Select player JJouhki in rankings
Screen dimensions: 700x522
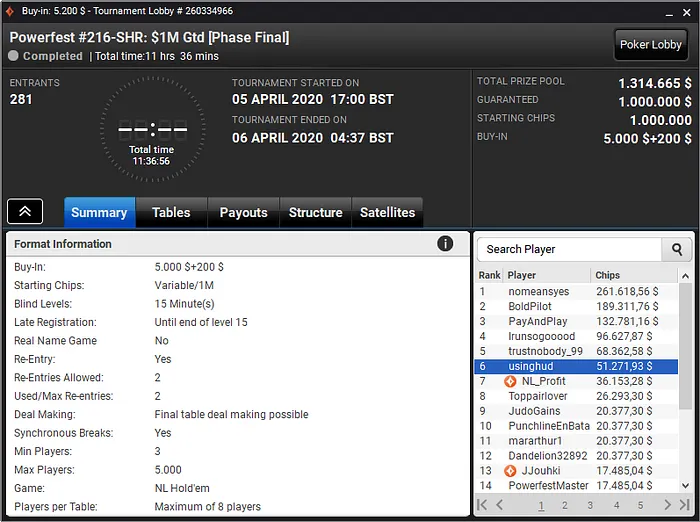(576, 471)
